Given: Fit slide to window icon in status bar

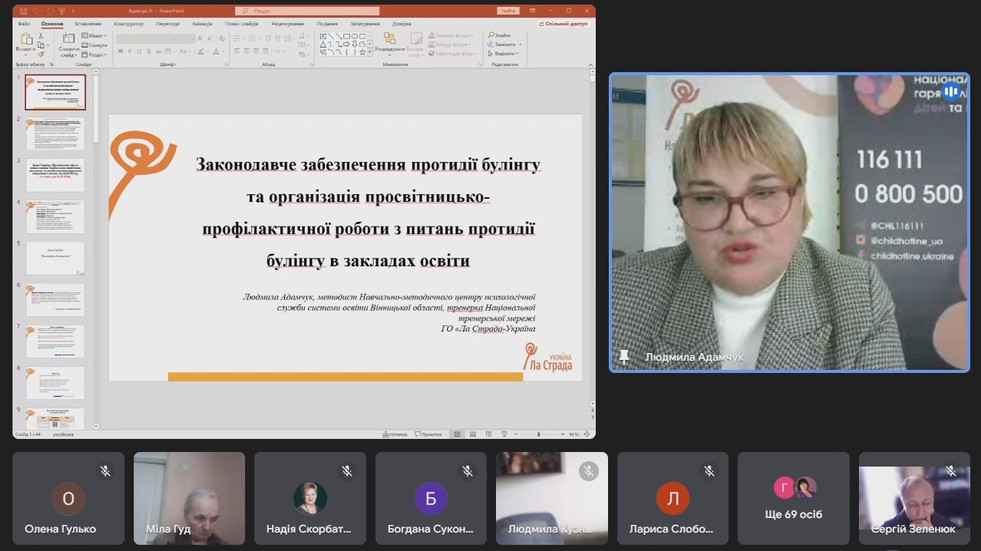Looking at the screenshot, I should tap(586, 434).
